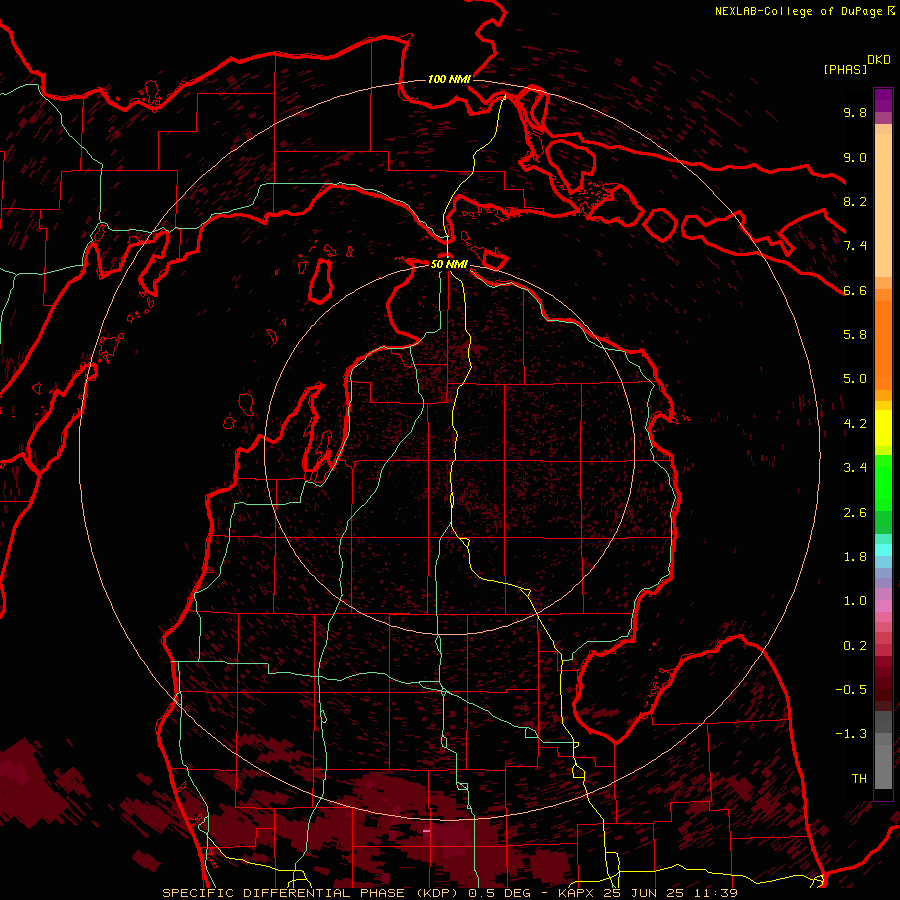
Task: Click the 6.6 scale value
Action: (855, 290)
